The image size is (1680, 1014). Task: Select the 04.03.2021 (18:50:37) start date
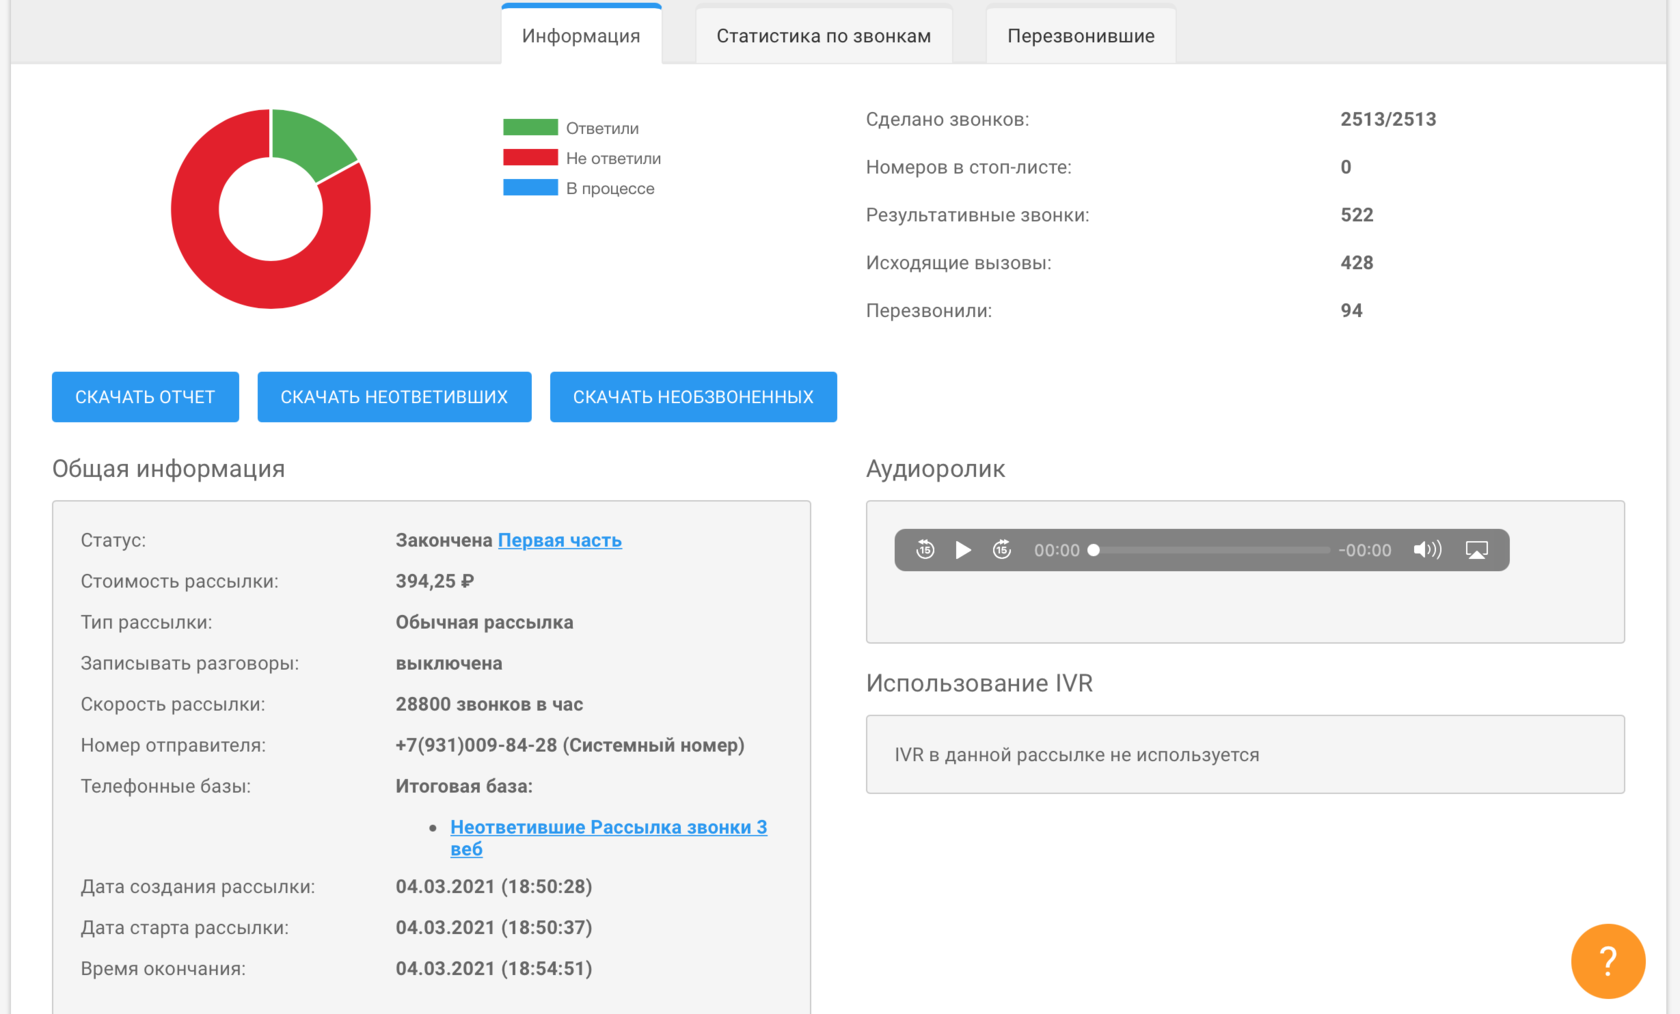tap(494, 928)
